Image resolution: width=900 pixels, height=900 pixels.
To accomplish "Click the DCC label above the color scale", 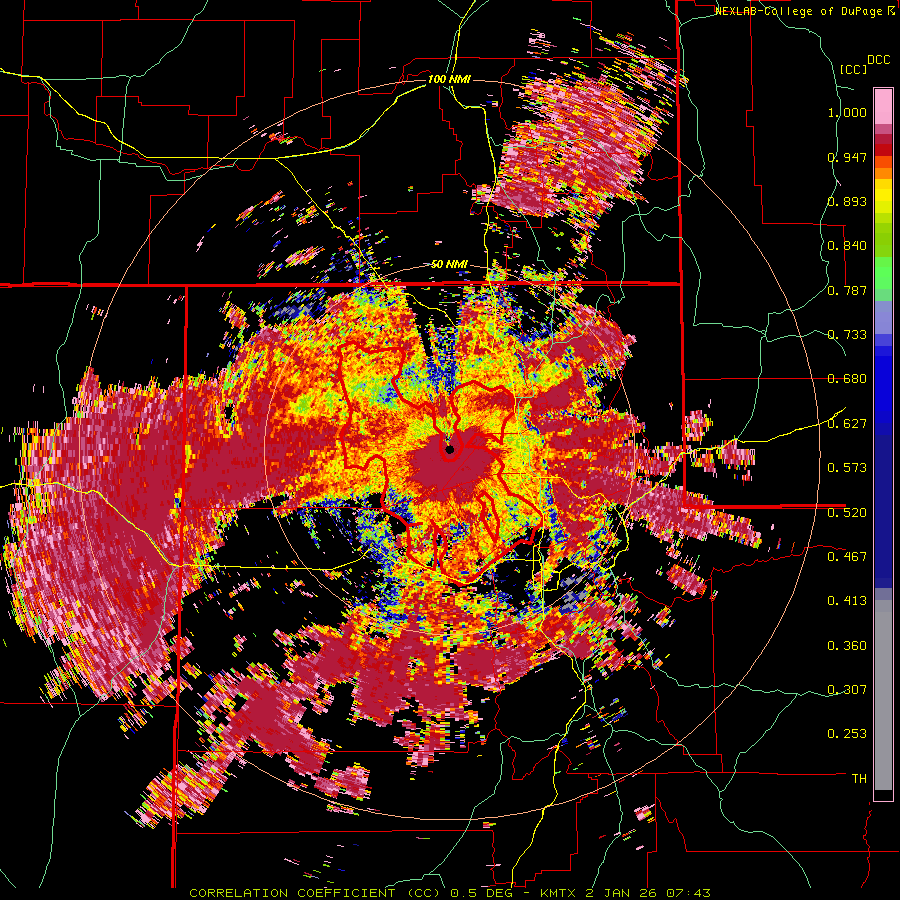I will click(879, 60).
